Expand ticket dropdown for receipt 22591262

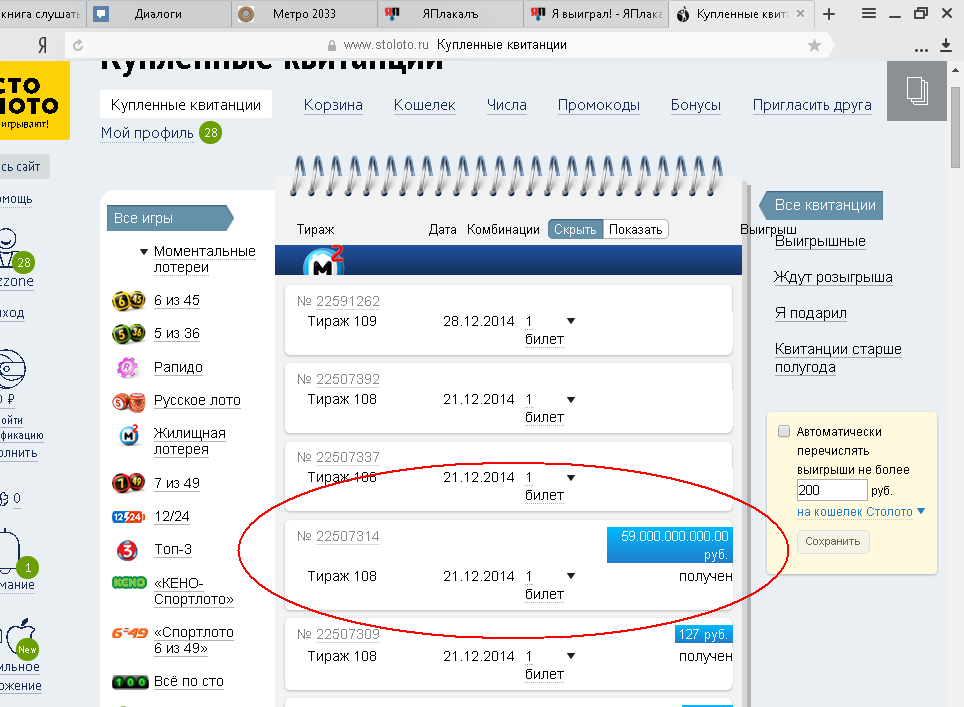pyautogui.click(x=571, y=321)
